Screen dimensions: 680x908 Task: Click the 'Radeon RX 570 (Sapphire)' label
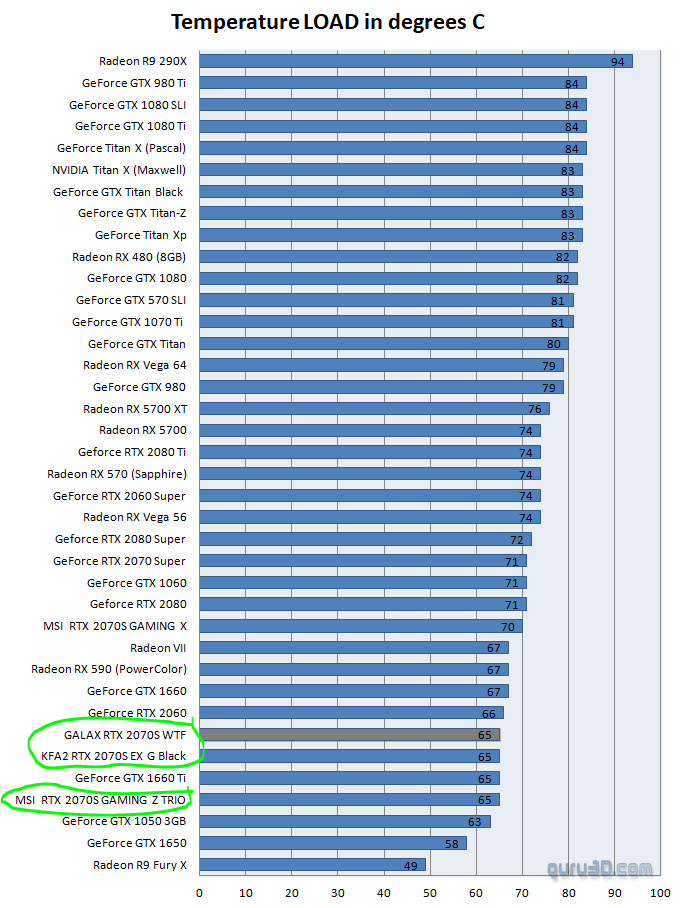pyautogui.click(x=117, y=474)
